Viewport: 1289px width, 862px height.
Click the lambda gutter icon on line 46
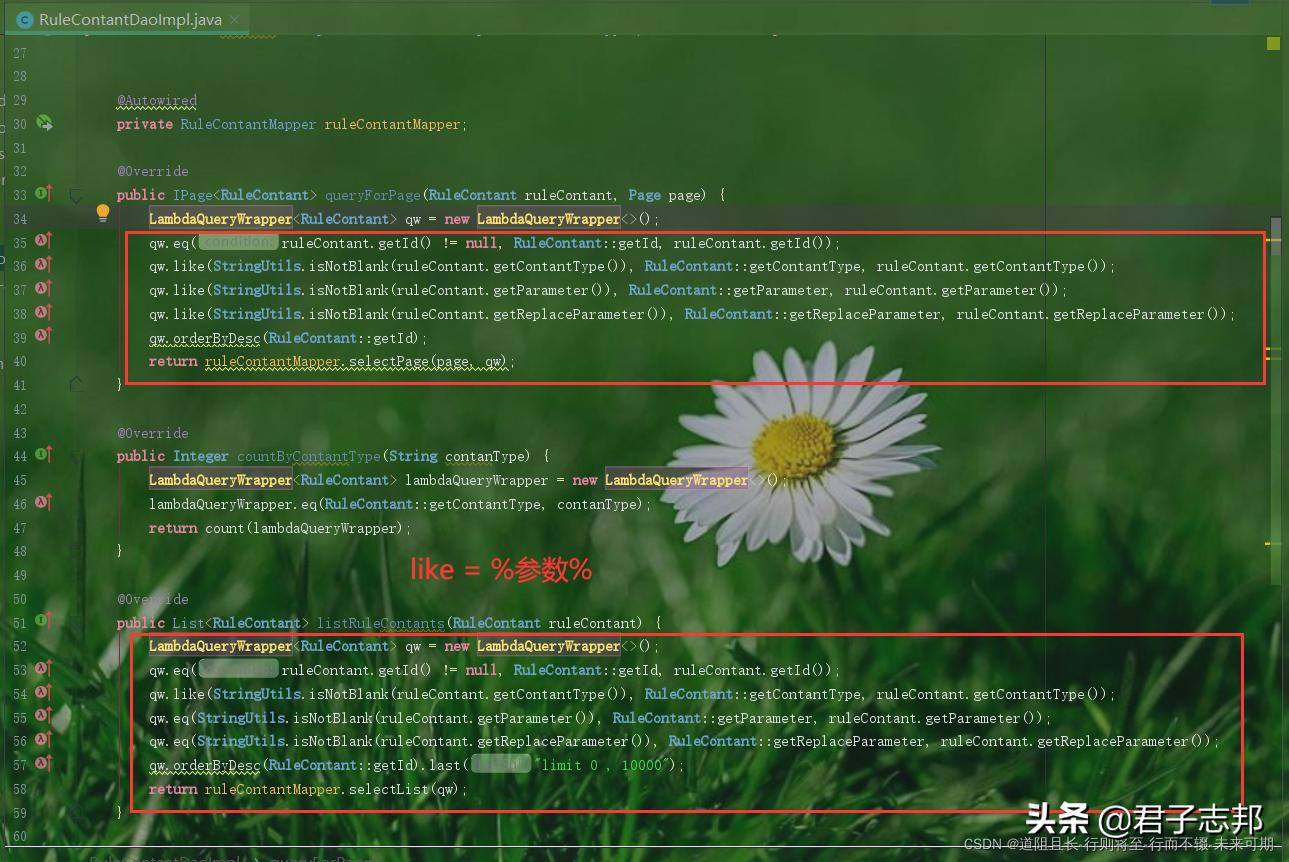pyautogui.click(x=40, y=503)
